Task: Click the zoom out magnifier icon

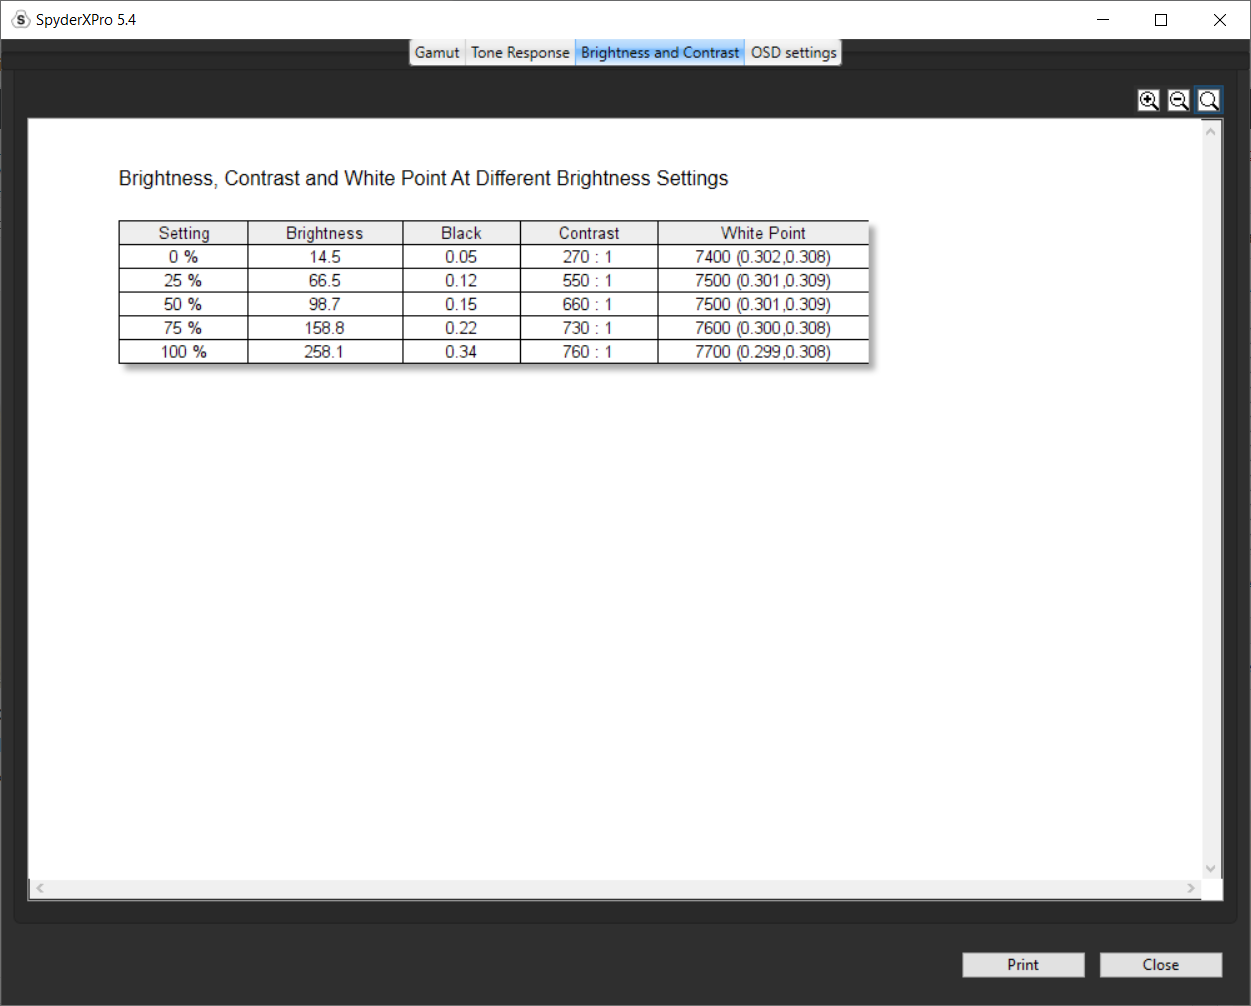Action: click(x=1179, y=100)
